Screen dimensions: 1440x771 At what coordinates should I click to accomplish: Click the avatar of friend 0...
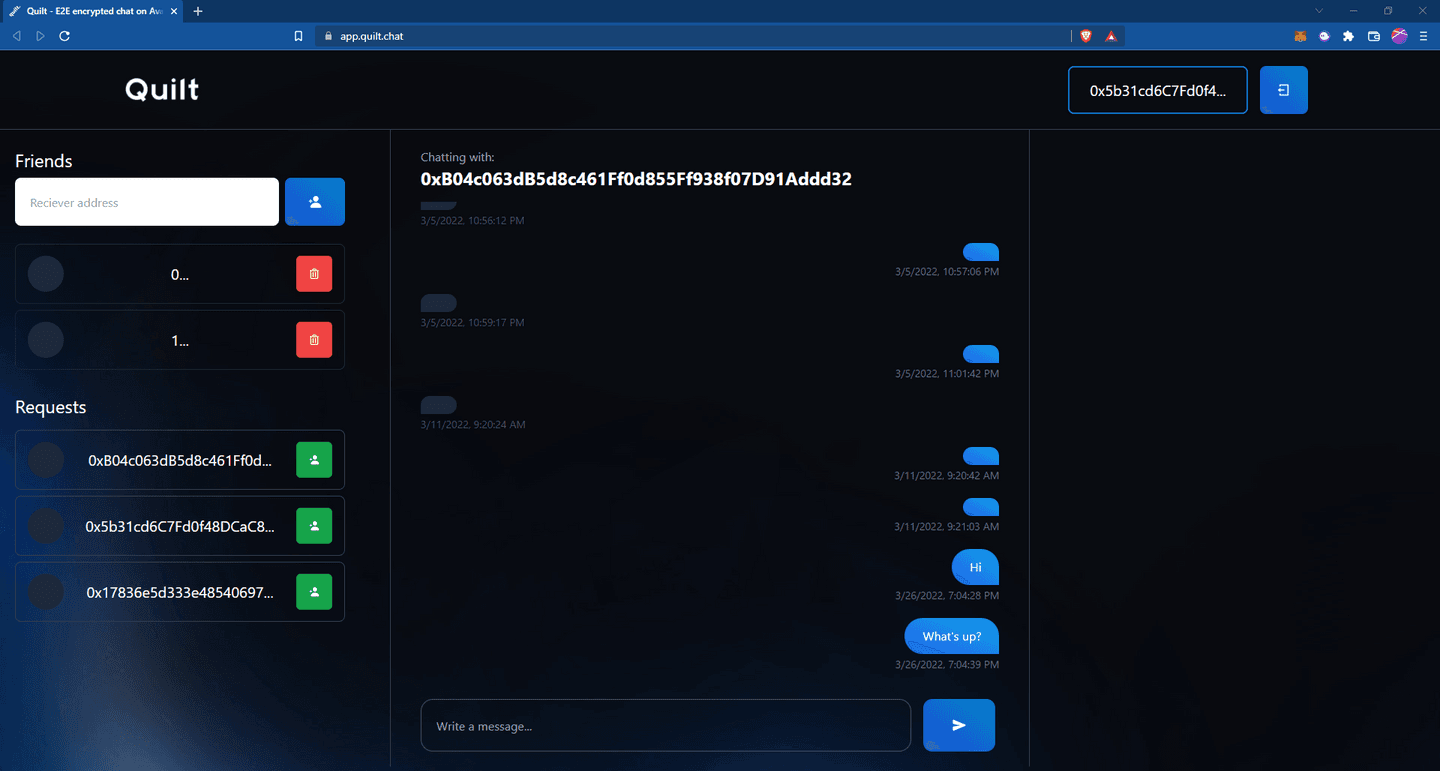click(x=46, y=274)
